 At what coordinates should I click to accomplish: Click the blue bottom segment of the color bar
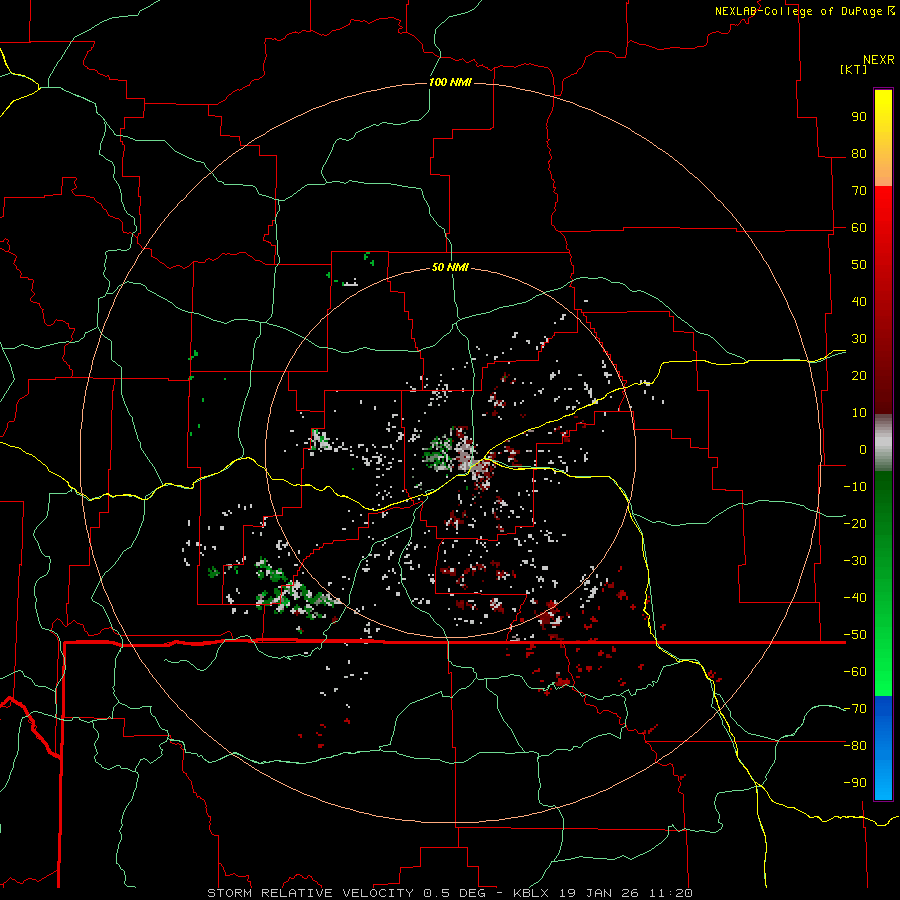(x=883, y=748)
